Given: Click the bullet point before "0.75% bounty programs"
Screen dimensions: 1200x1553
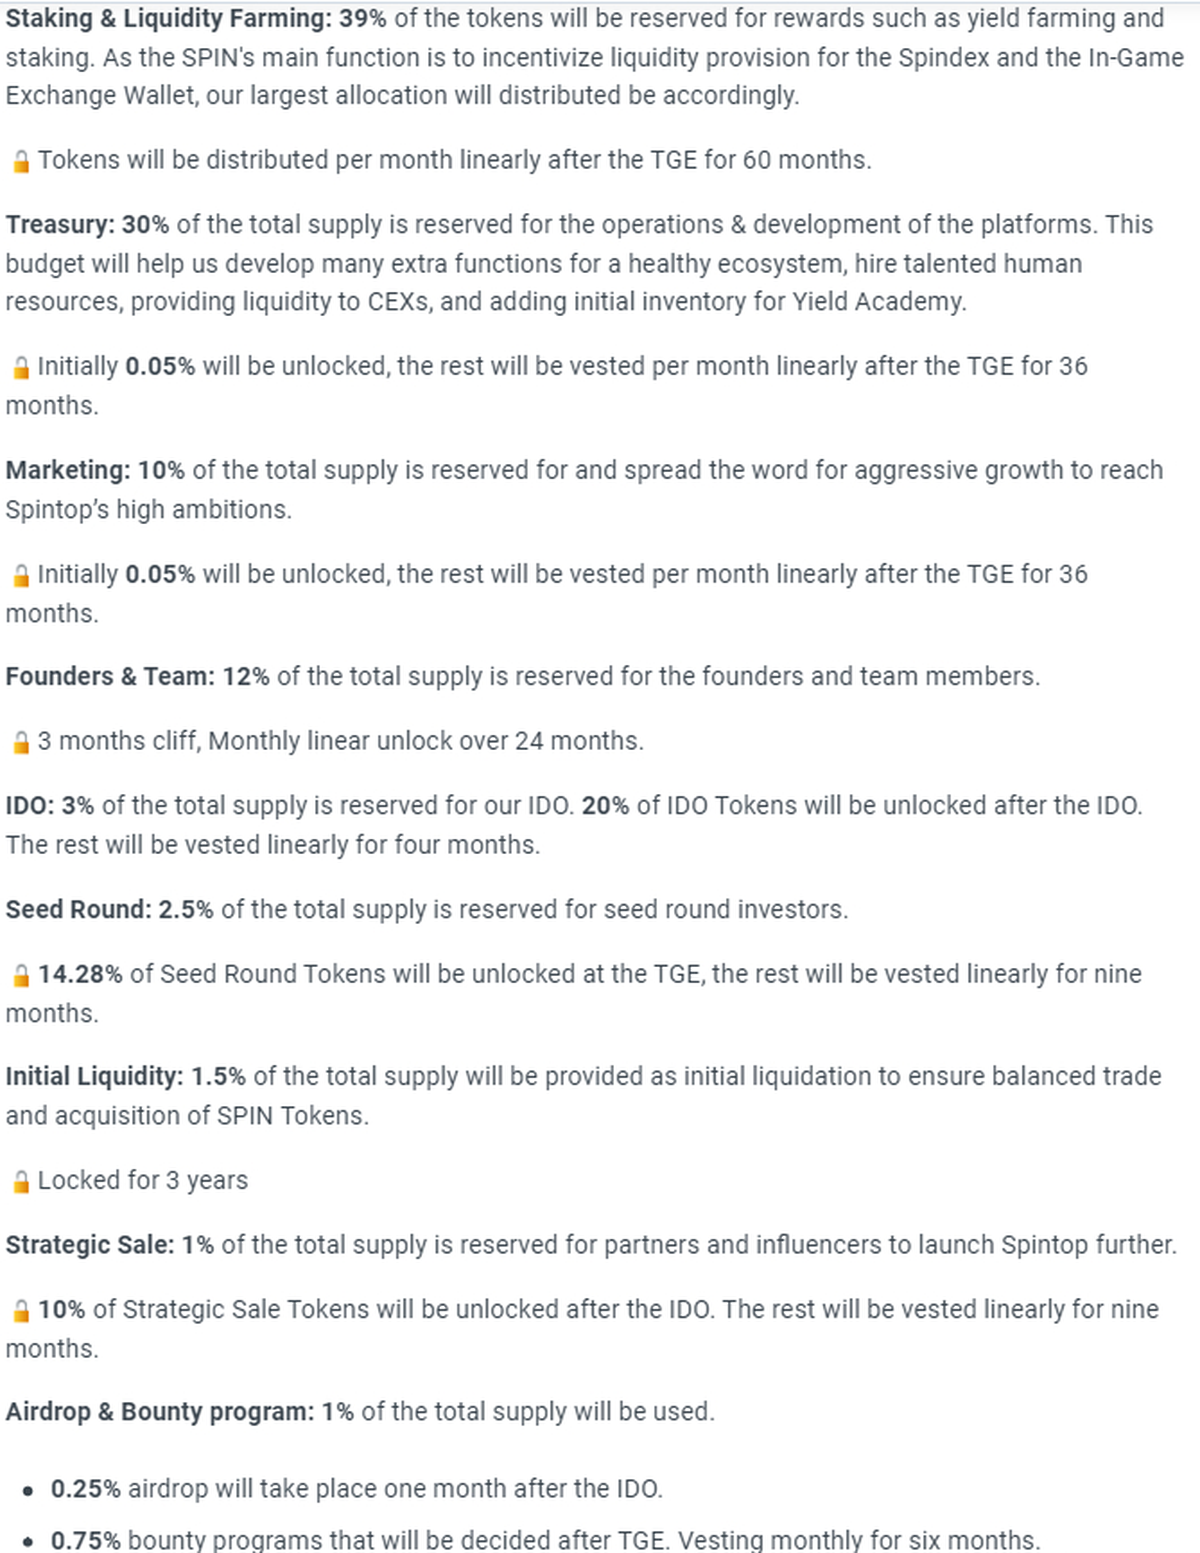Looking at the screenshot, I should click(28, 1542).
